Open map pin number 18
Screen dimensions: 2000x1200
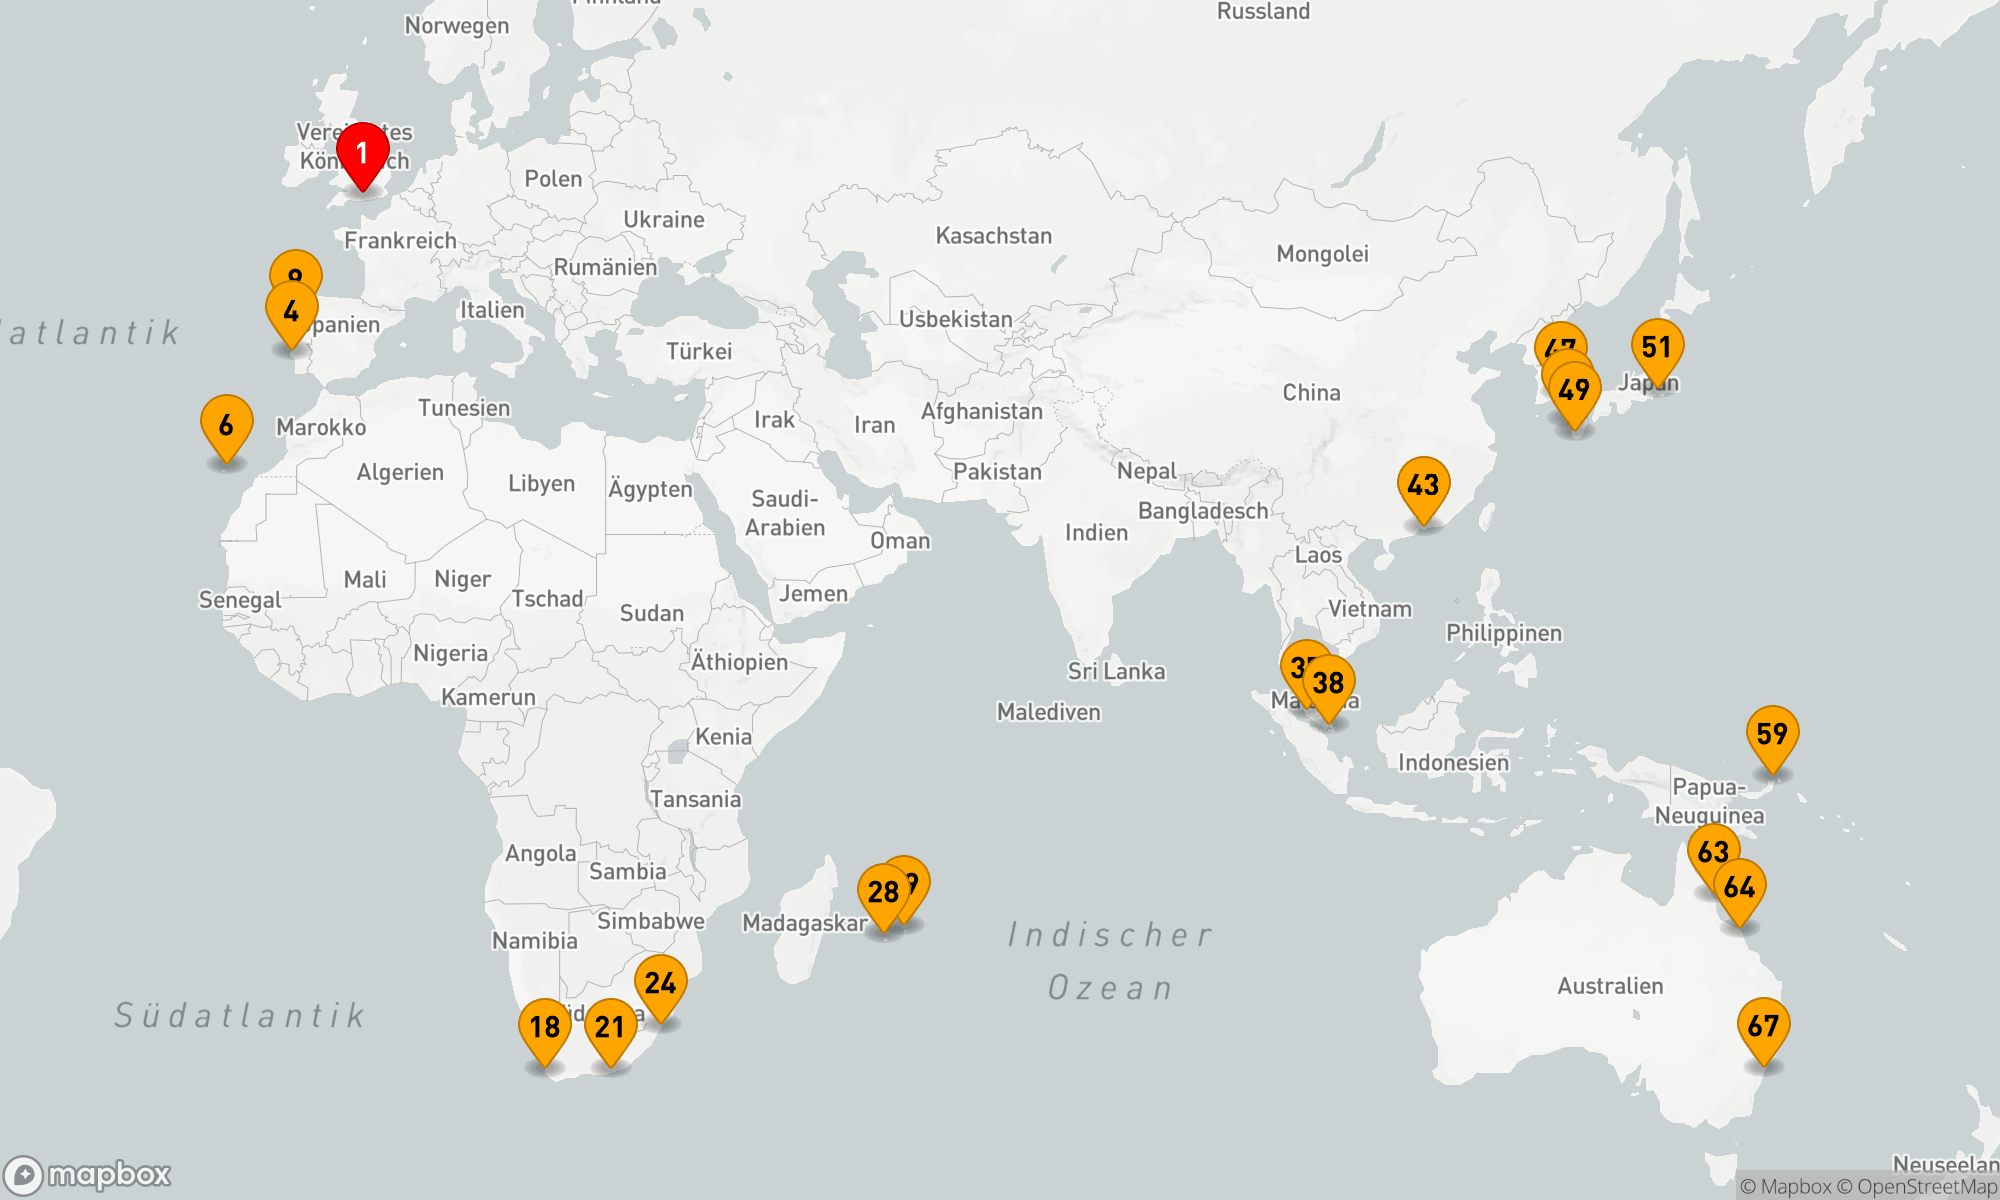pyautogui.click(x=544, y=1028)
